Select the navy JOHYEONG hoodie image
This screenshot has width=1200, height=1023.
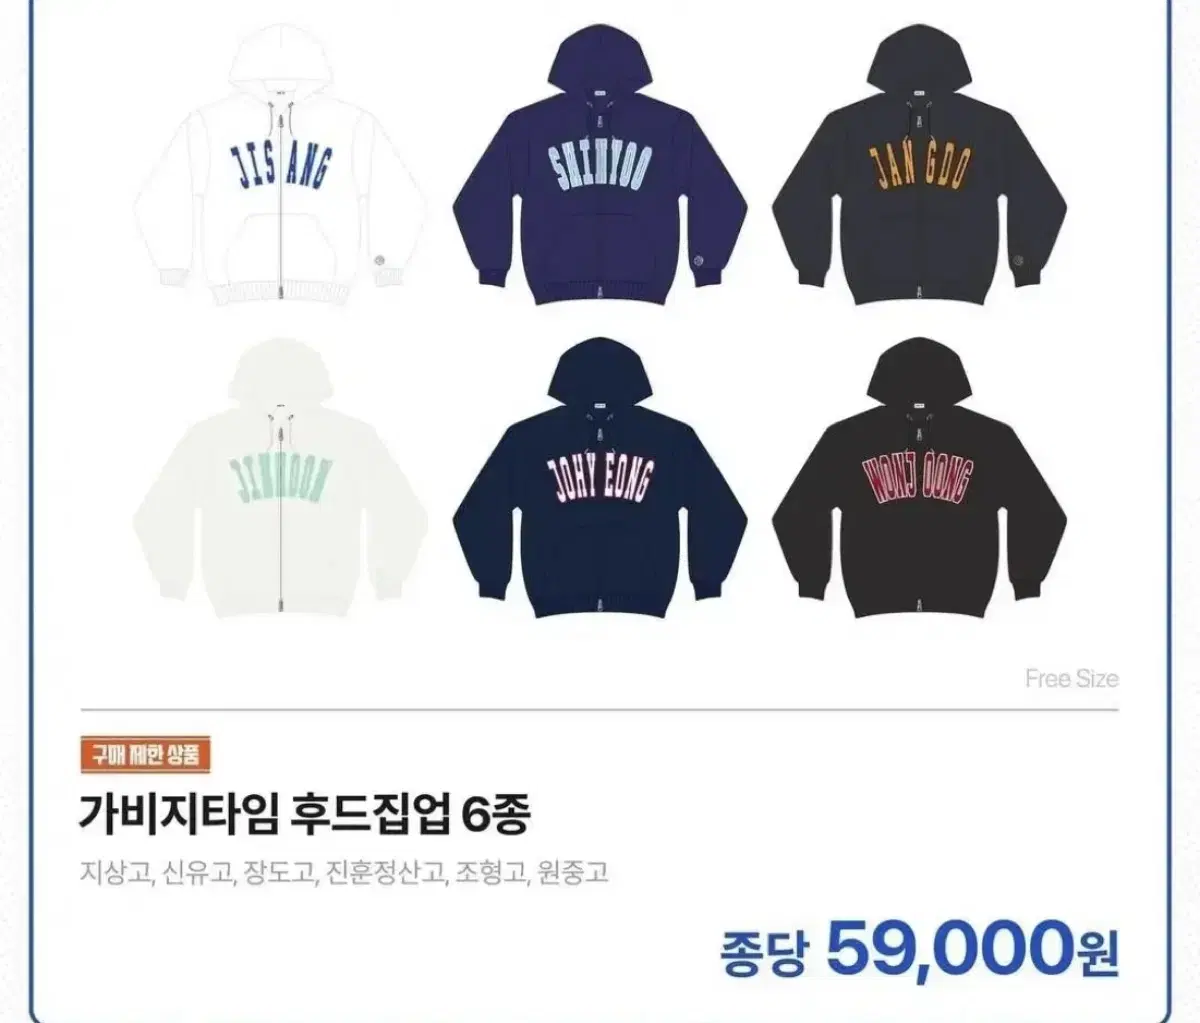[598, 485]
